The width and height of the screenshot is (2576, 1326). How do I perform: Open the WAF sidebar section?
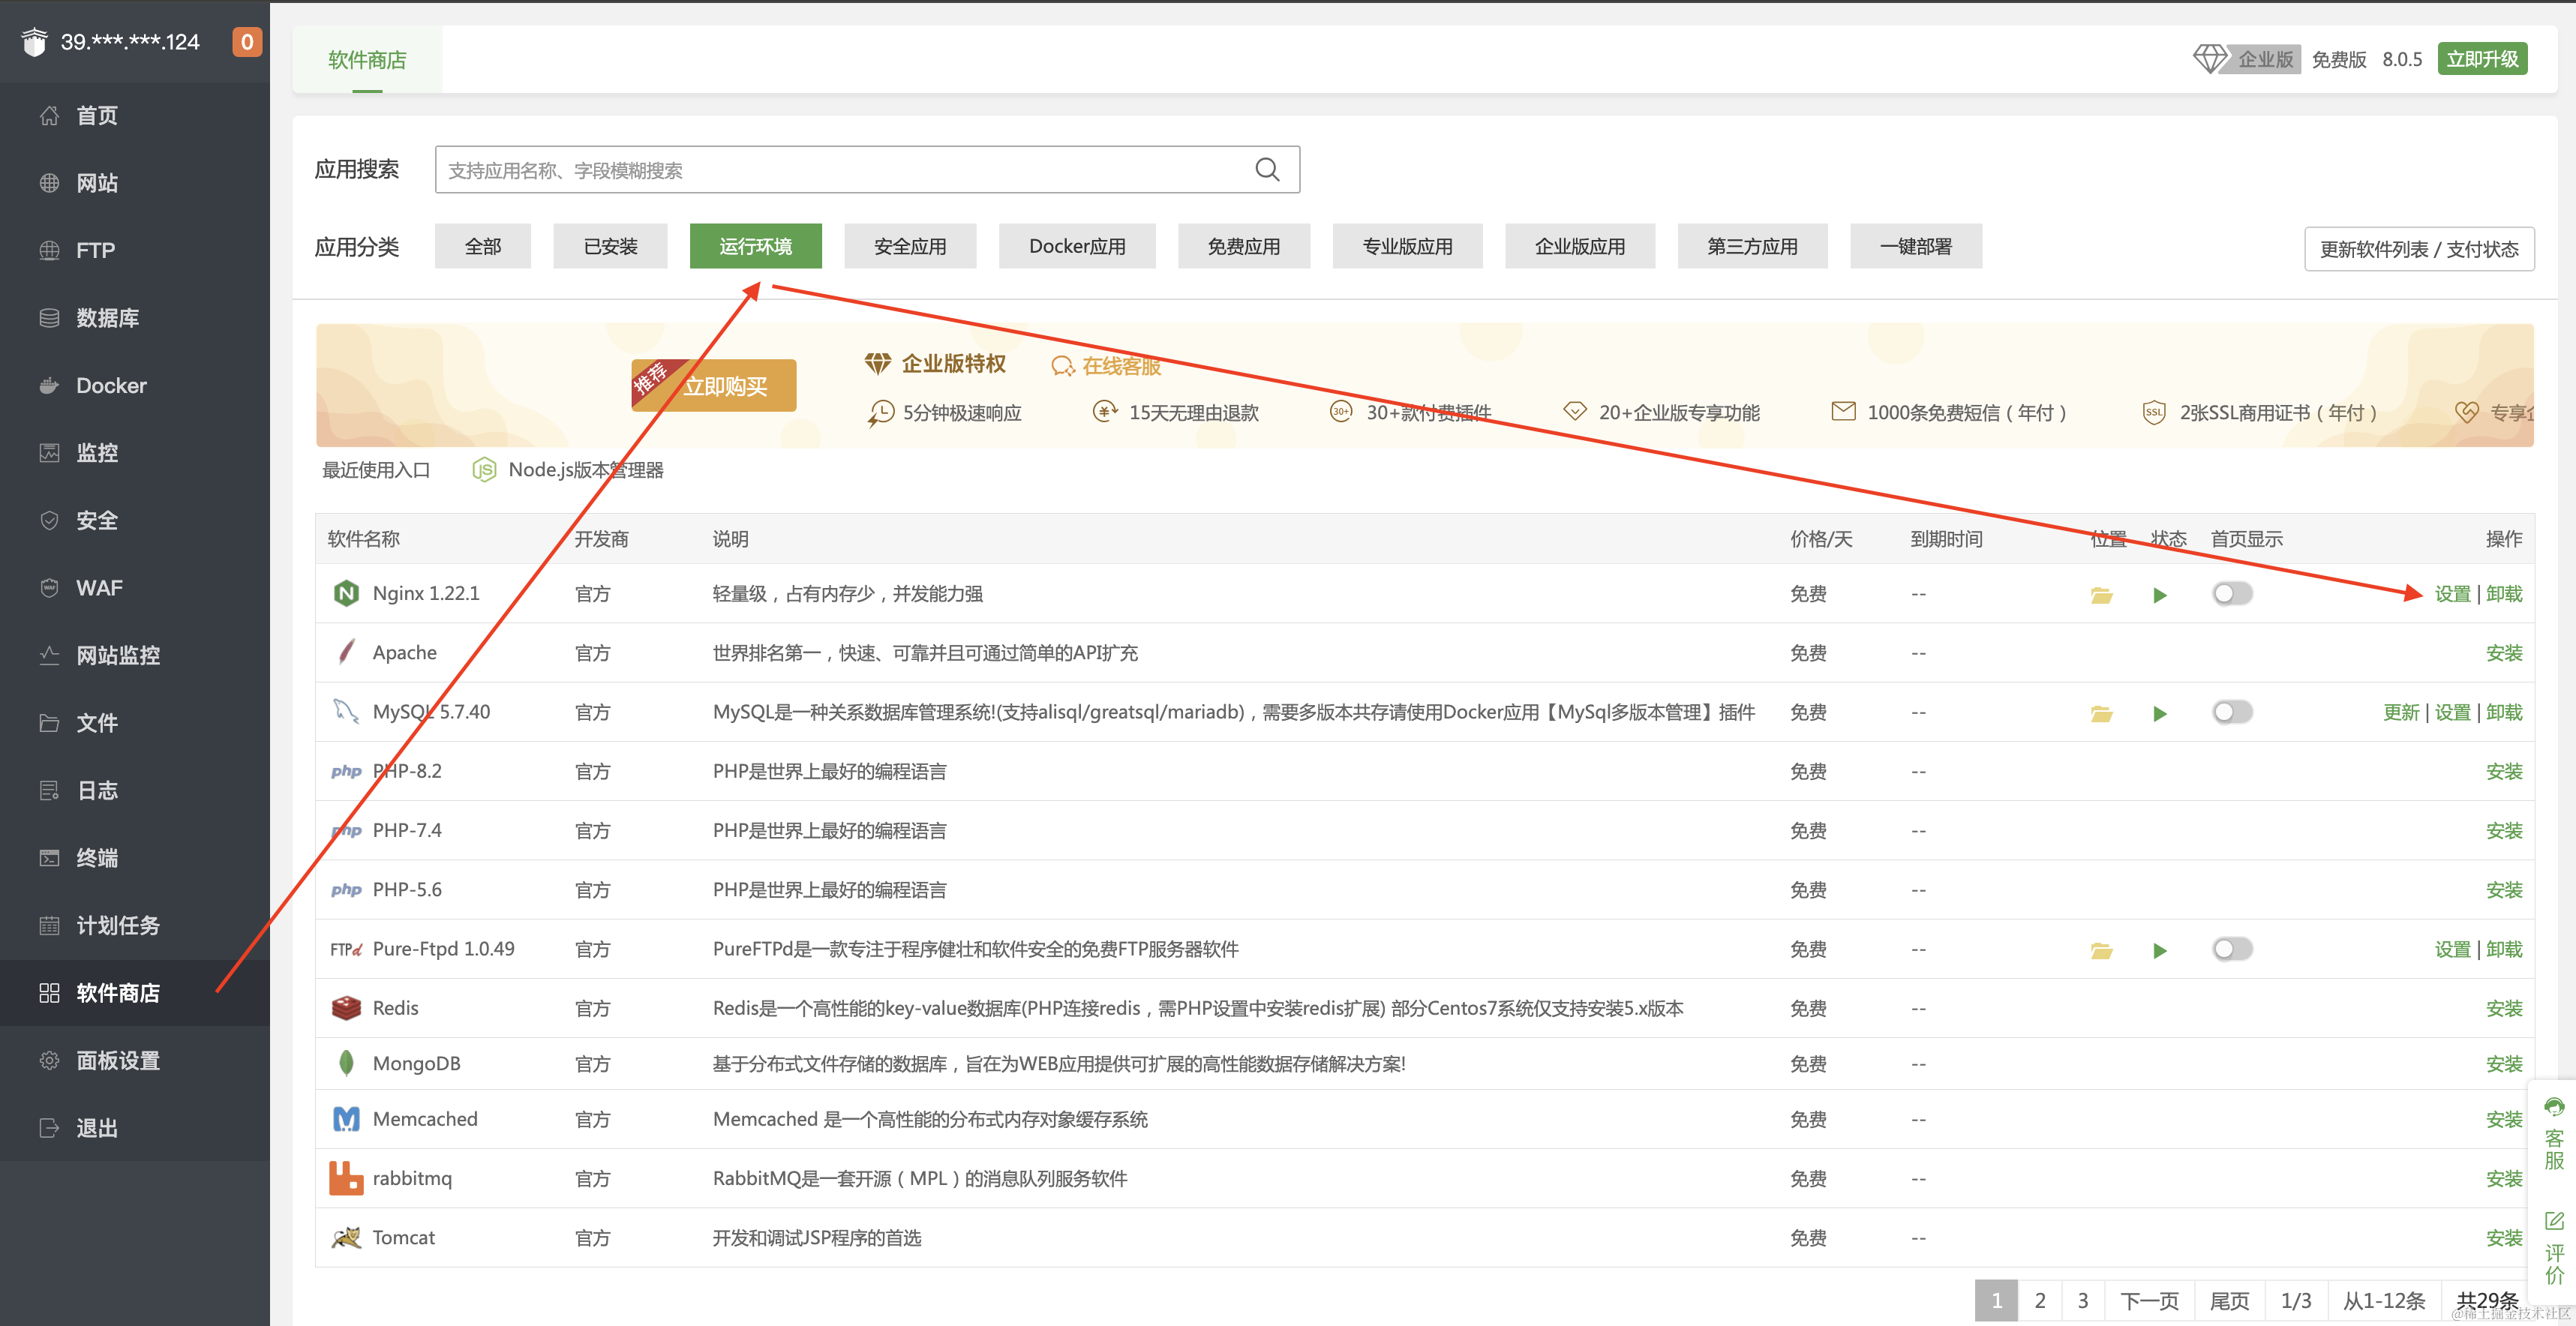tap(99, 588)
